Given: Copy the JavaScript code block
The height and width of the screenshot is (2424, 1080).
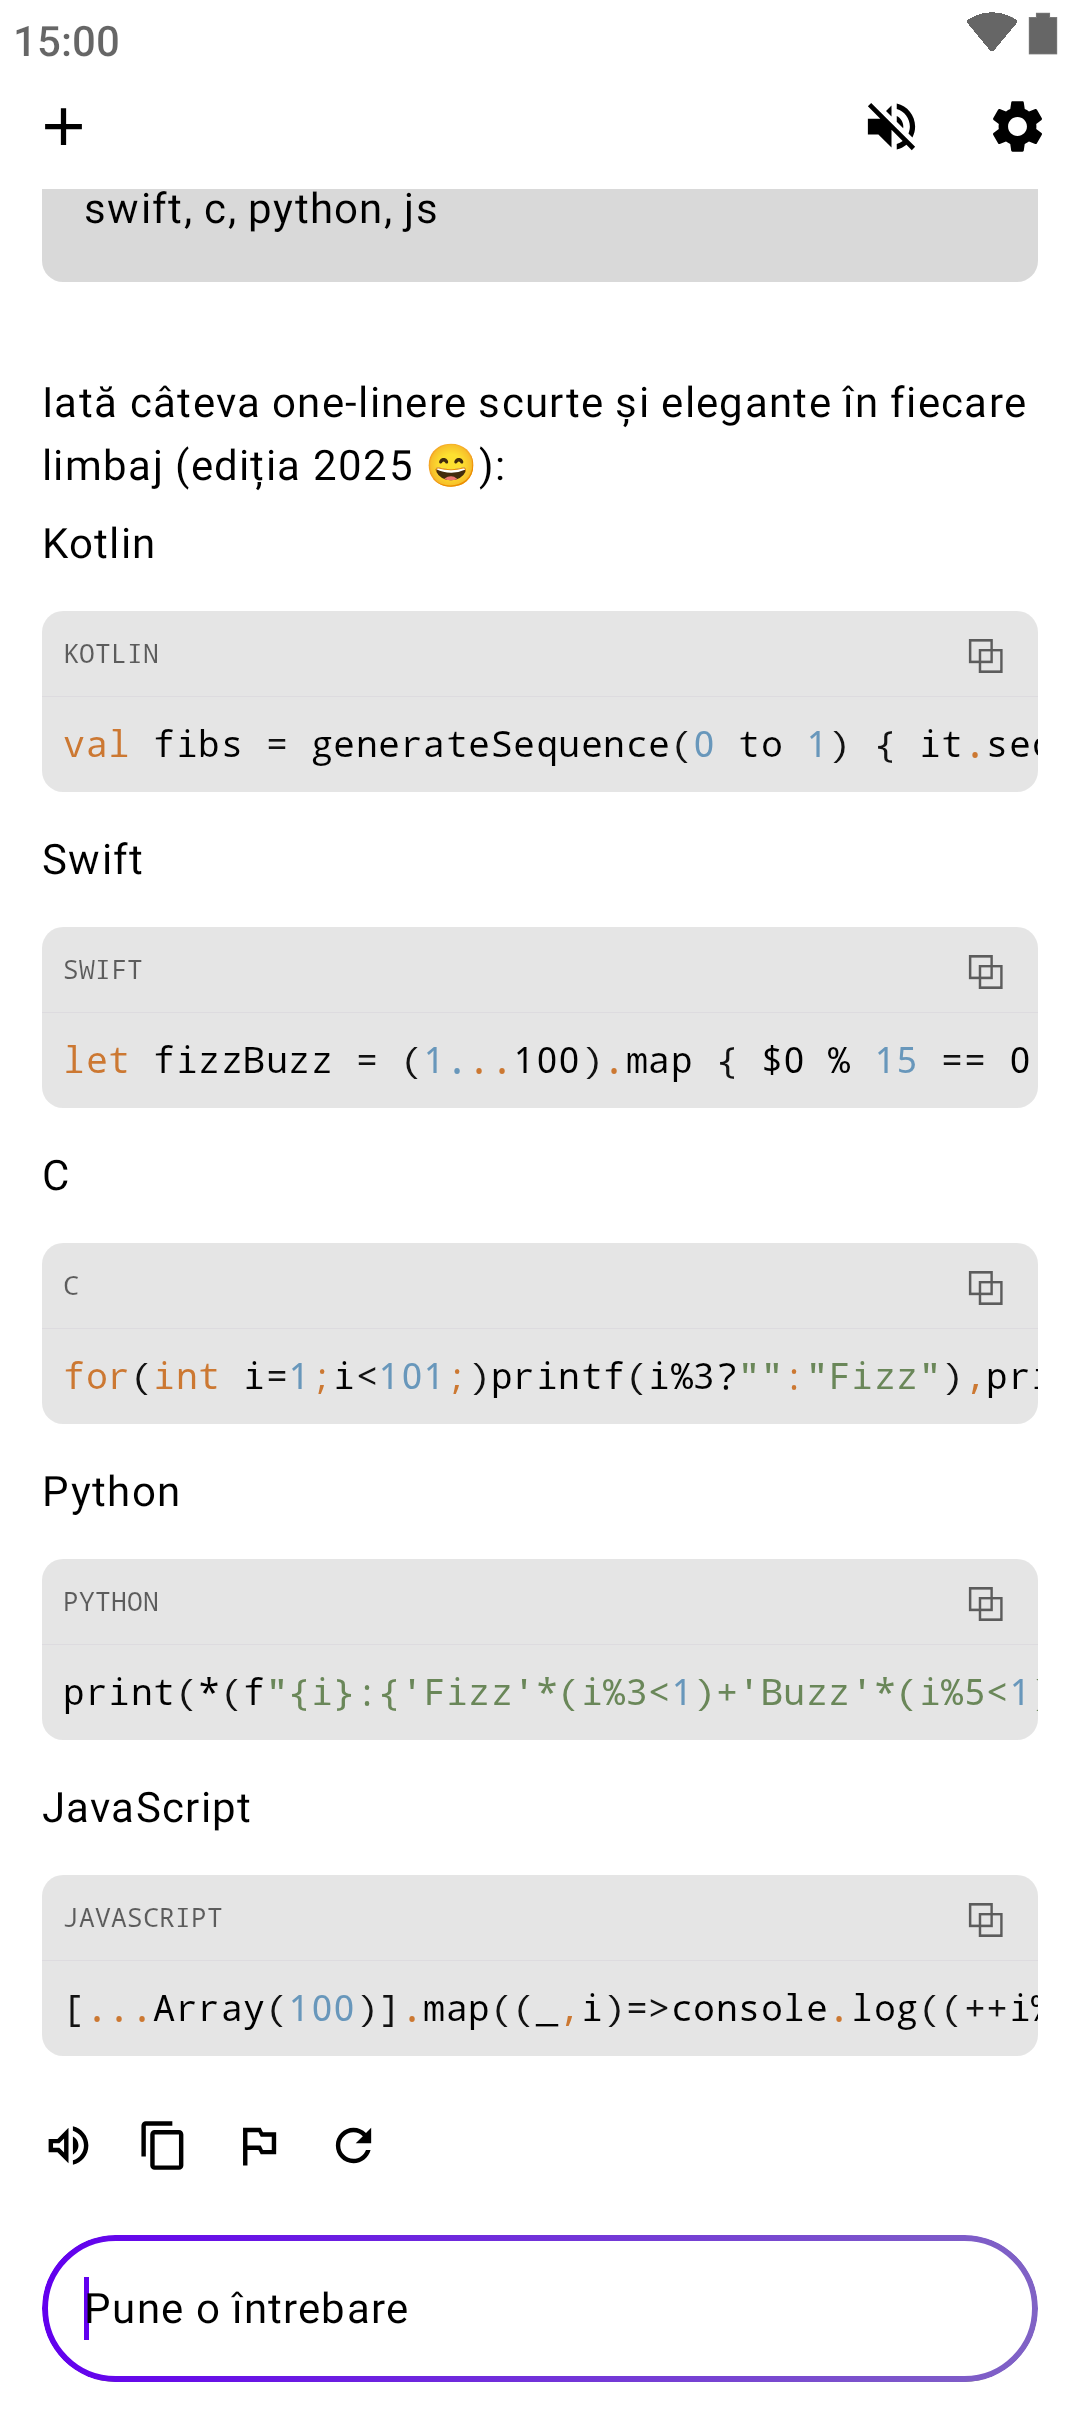Looking at the screenshot, I should [x=985, y=1919].
